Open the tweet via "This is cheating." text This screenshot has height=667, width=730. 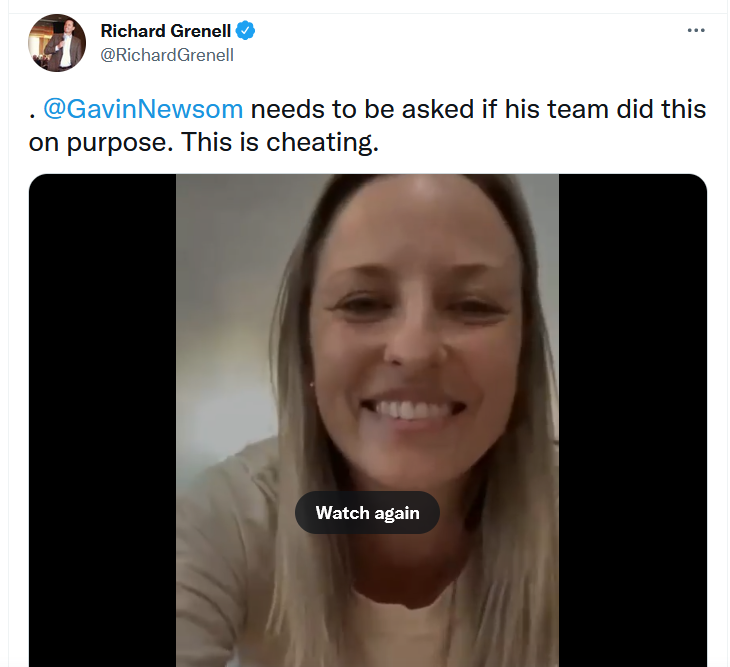280,142
